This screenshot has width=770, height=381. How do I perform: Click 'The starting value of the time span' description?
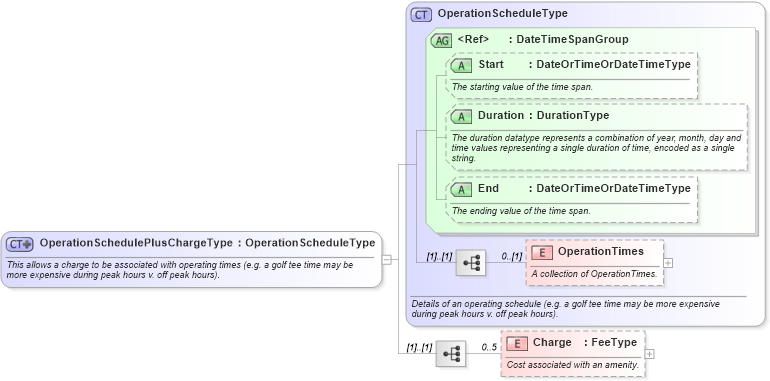click(x=522, y=87)
